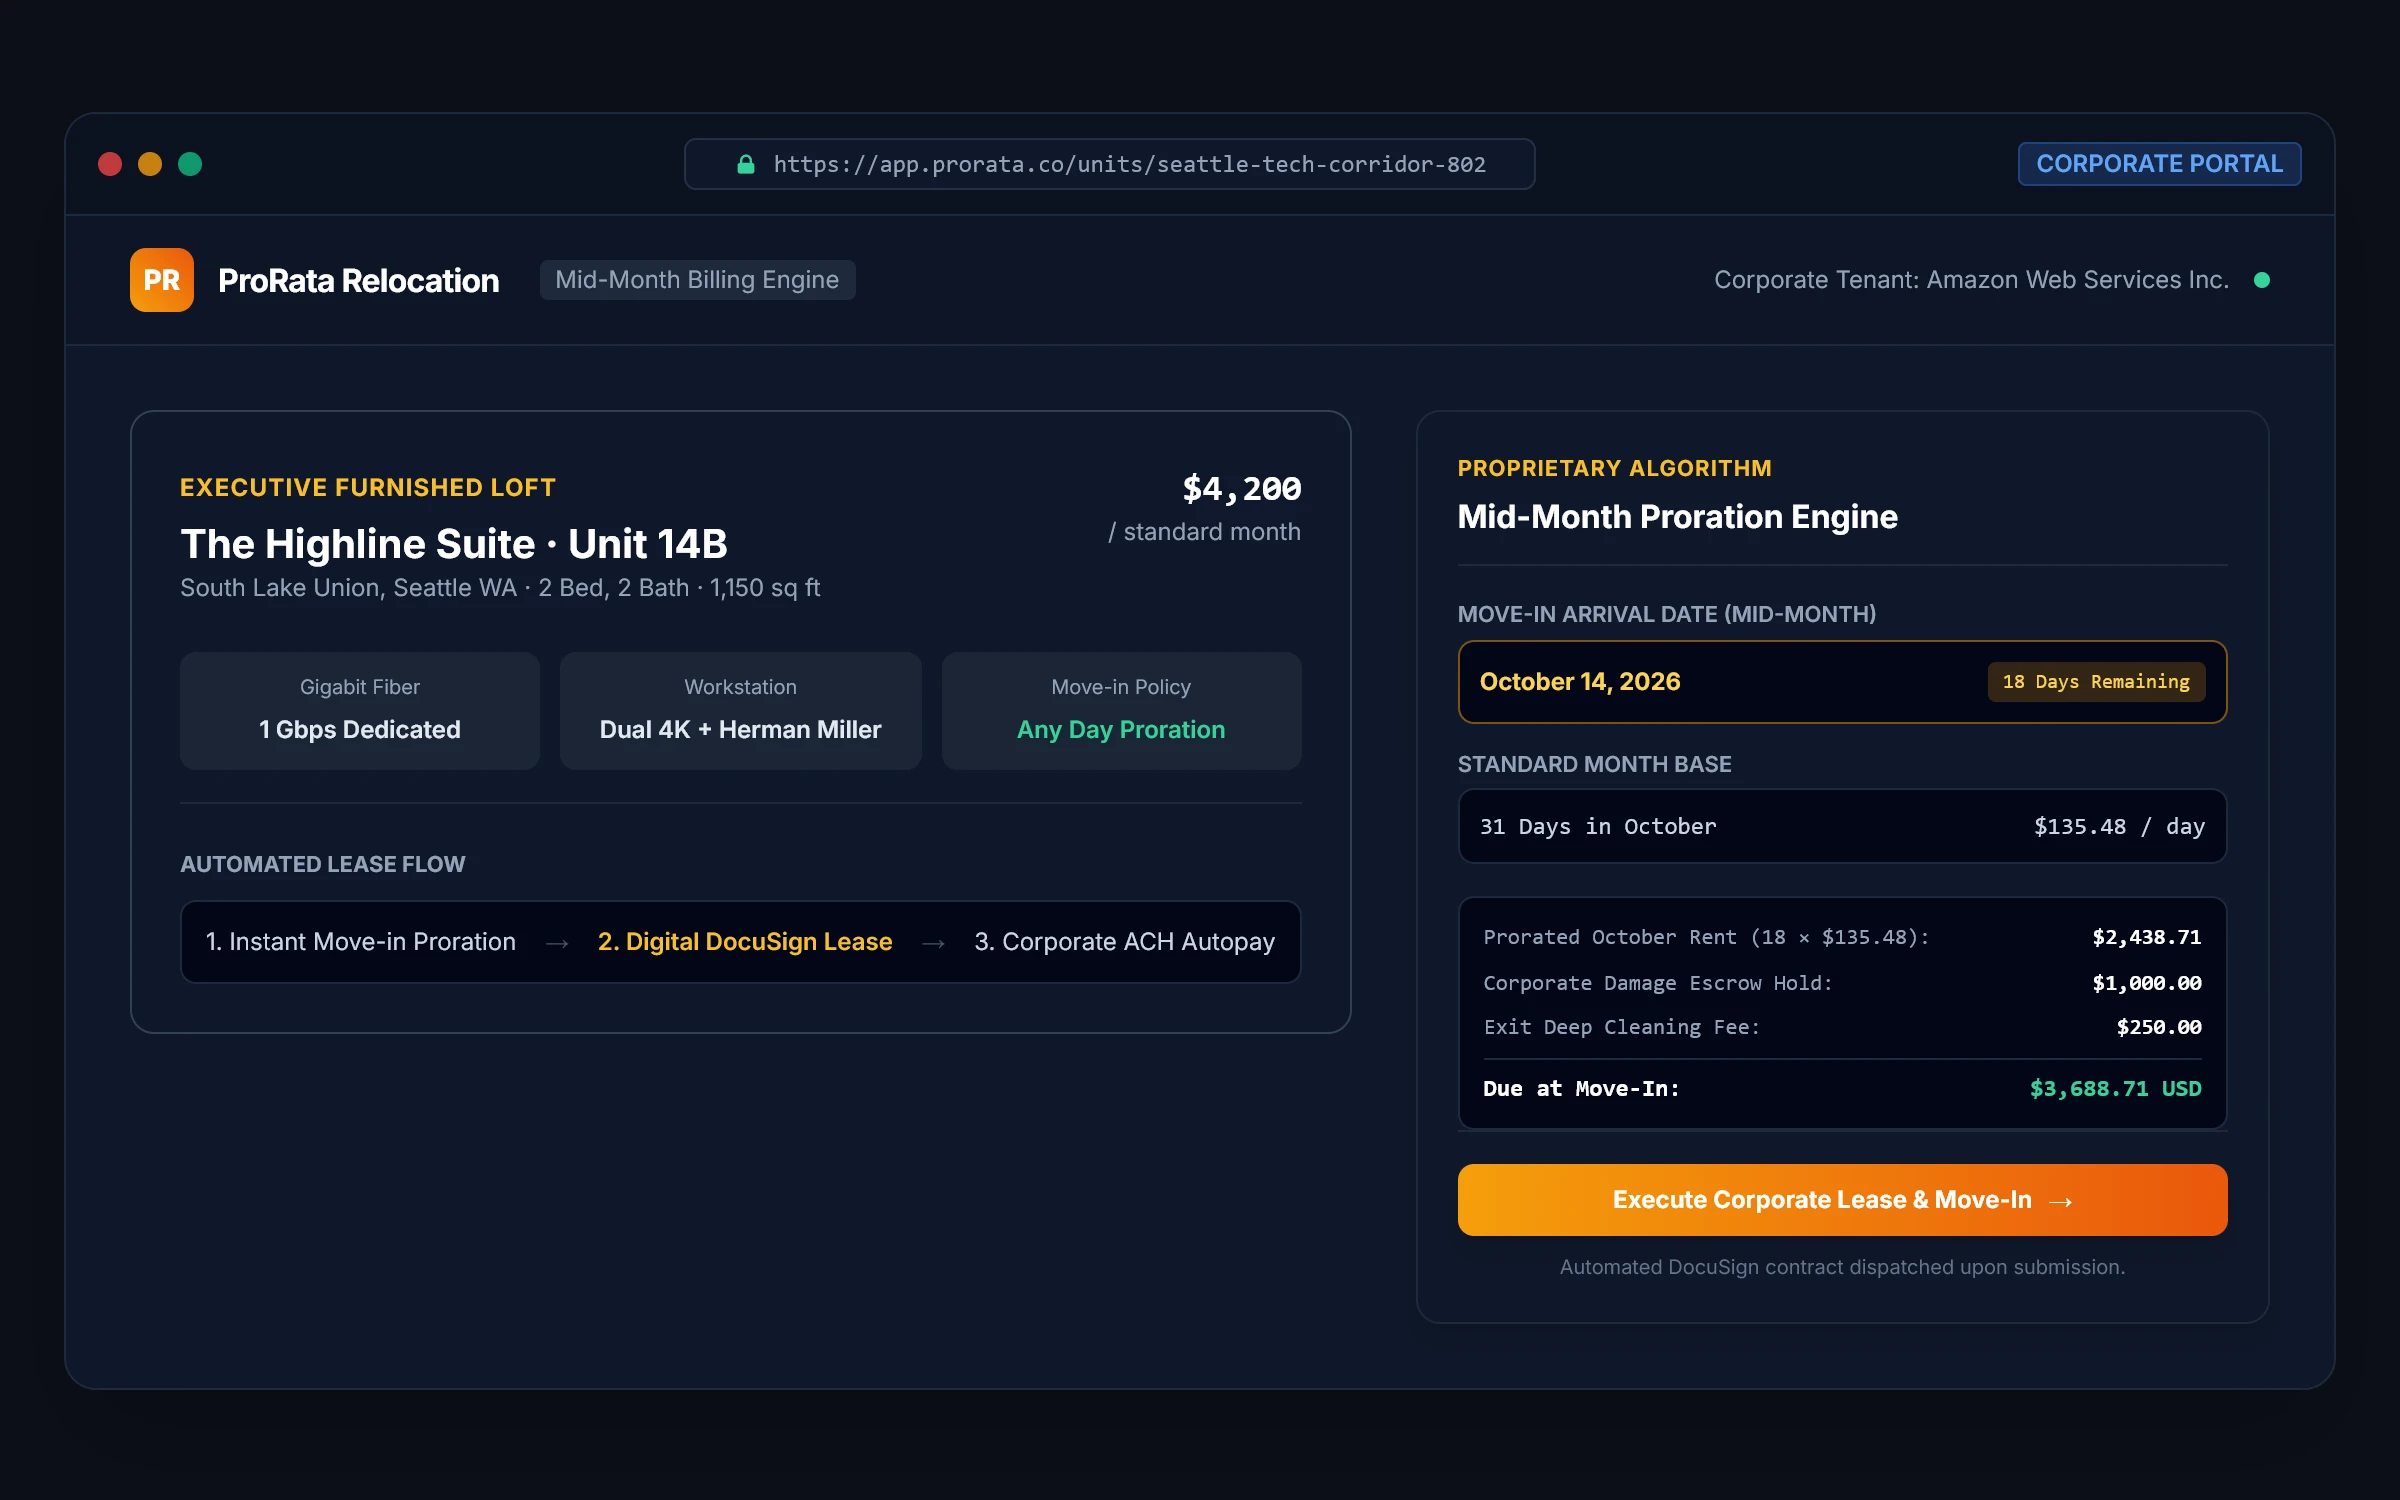Click the $250.00 cleaning fee value

2158,1028
